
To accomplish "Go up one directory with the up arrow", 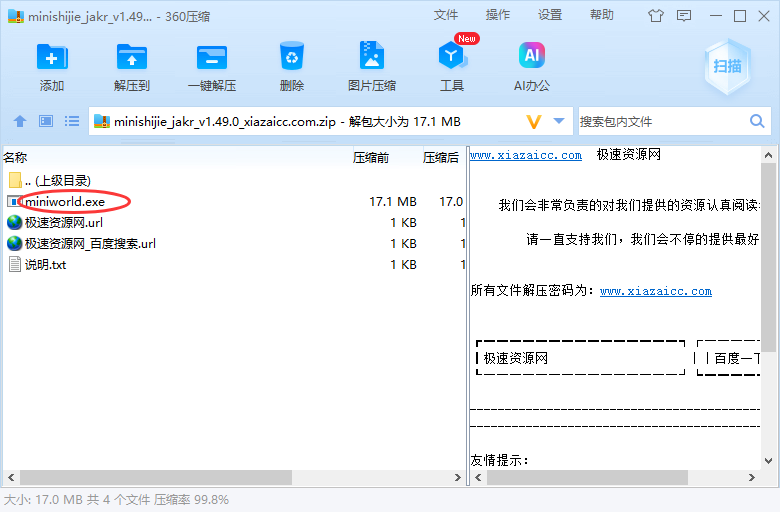I will [20, 121].
